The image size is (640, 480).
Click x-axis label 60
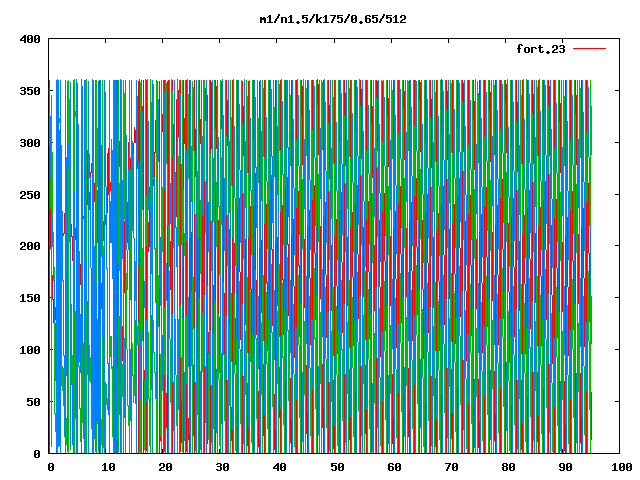point(394,467)
